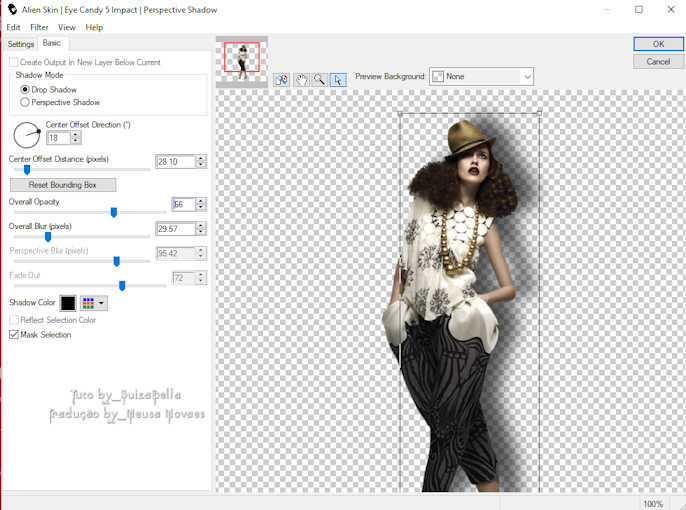Viewport: 686px width, 510px height.
Task: Select the arrow pointer tool
Action: 338,80
